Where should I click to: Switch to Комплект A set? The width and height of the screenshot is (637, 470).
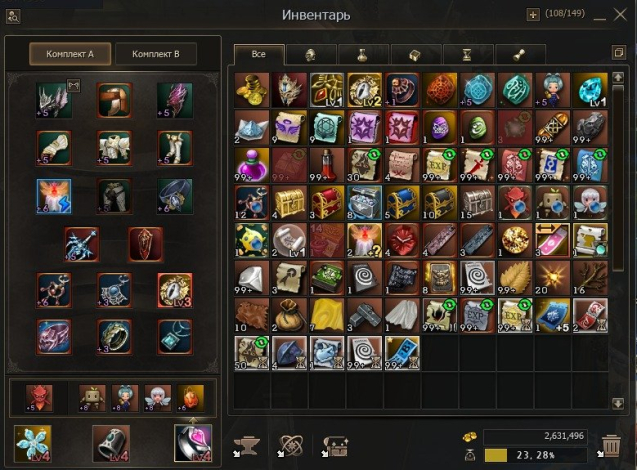coord(70,54)
